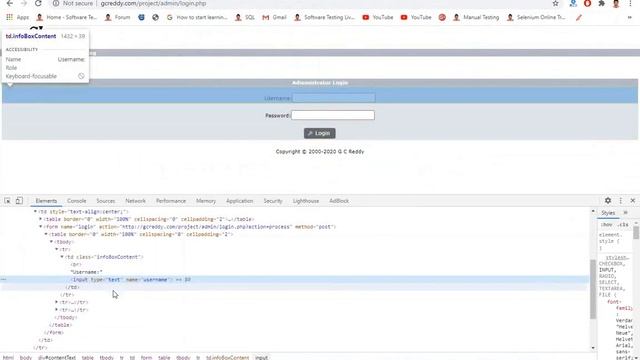Viewport: 640px width, 360px height.
Task: Select the Styles sidebar tab
Action: 608,213
